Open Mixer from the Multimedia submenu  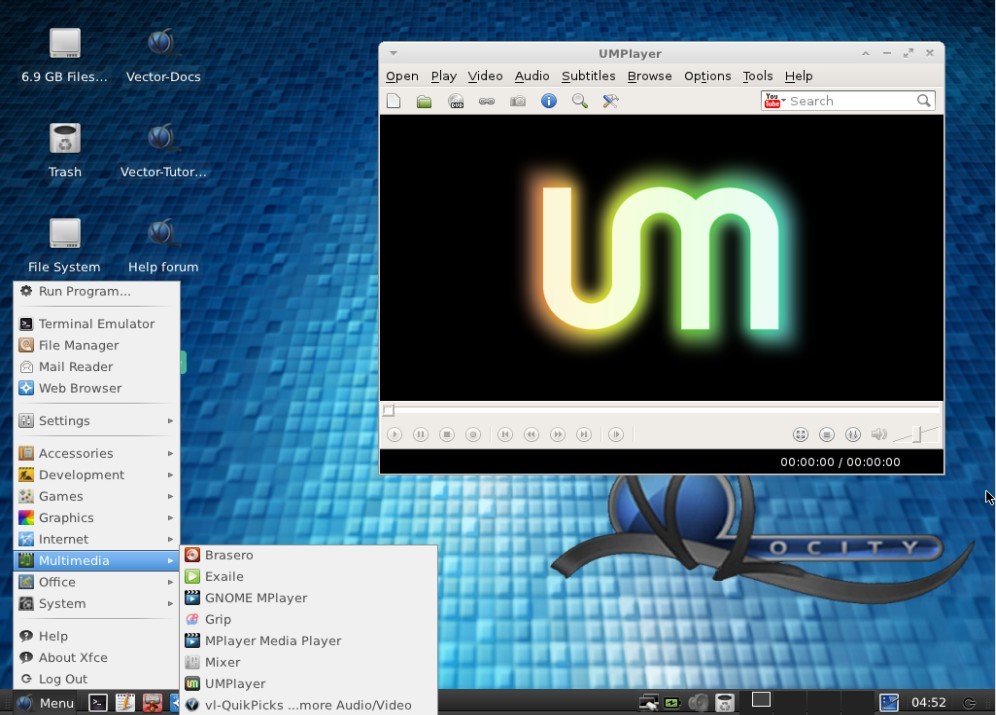tap(309, 662)
